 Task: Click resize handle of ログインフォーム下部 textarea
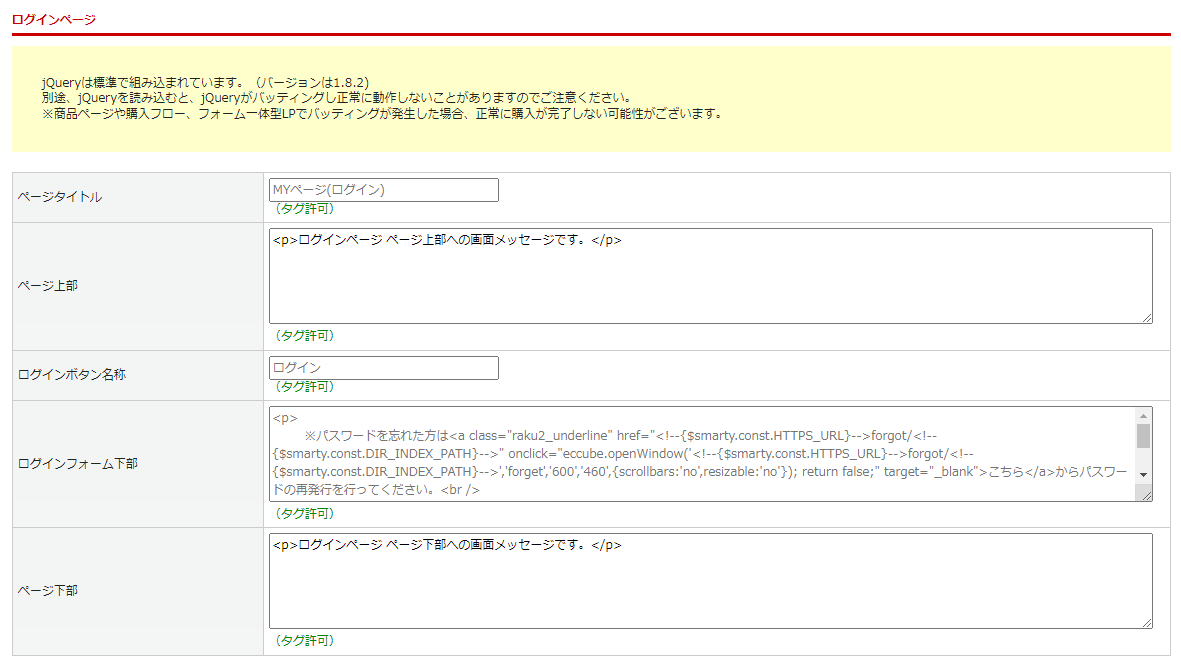click(x=1146, y=495)
